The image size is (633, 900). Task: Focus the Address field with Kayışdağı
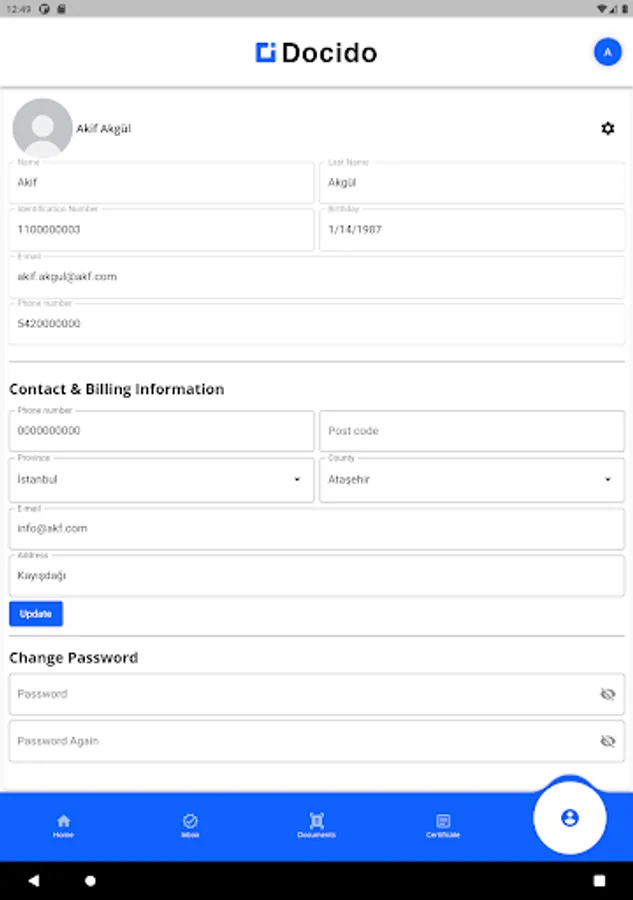316,576
